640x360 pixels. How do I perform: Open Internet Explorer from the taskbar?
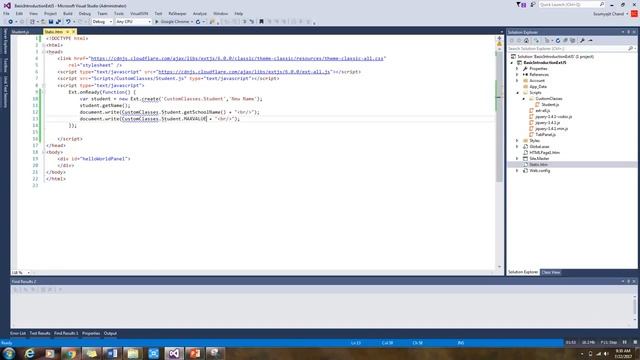pyautogui.click(x=29, y=353)
